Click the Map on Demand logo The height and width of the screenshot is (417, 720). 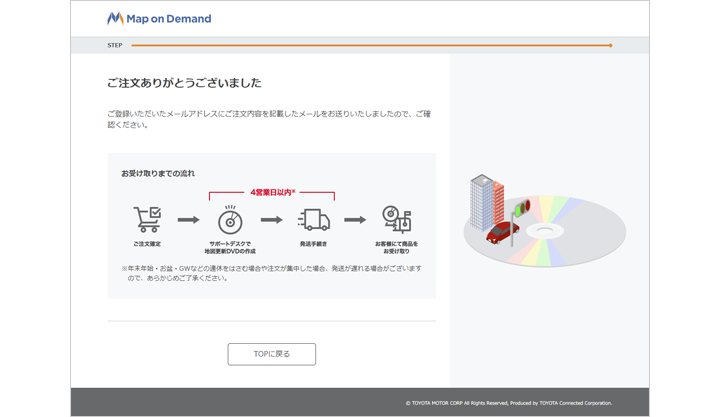point(159,18)
